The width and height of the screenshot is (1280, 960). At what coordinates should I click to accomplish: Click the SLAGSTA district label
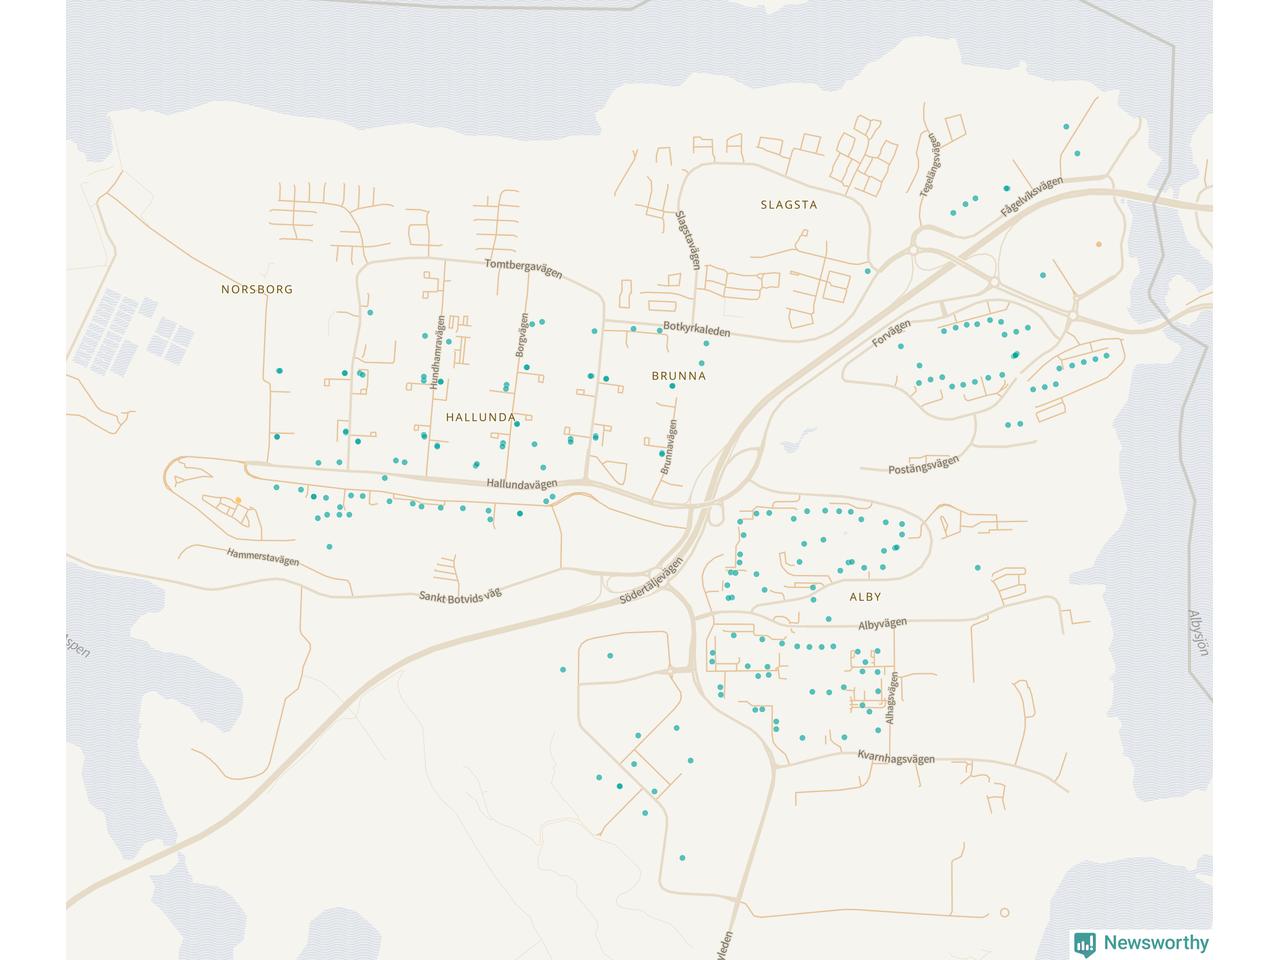[789, 205]
